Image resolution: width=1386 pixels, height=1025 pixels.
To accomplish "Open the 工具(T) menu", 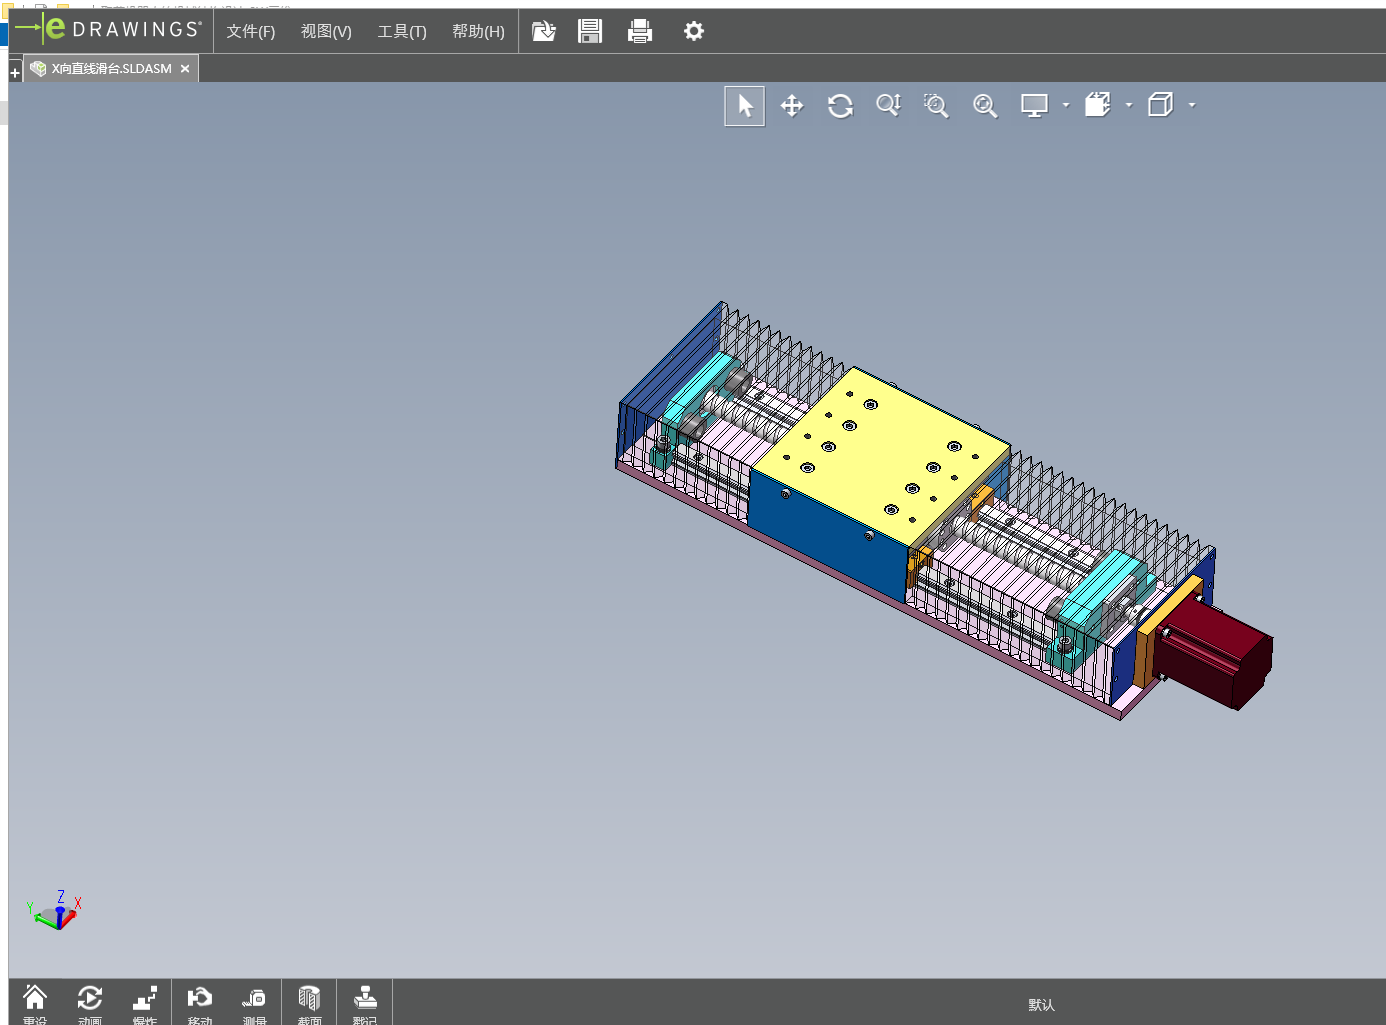I will point(402,32).
